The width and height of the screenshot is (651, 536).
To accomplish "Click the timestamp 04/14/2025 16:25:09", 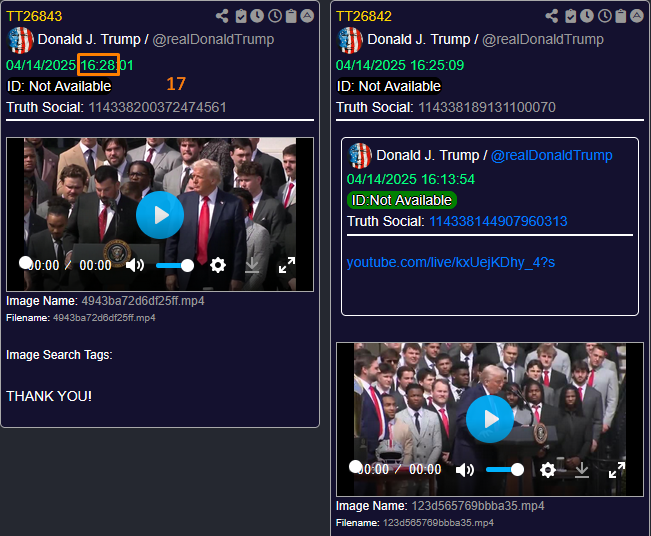I will point(400,65).
